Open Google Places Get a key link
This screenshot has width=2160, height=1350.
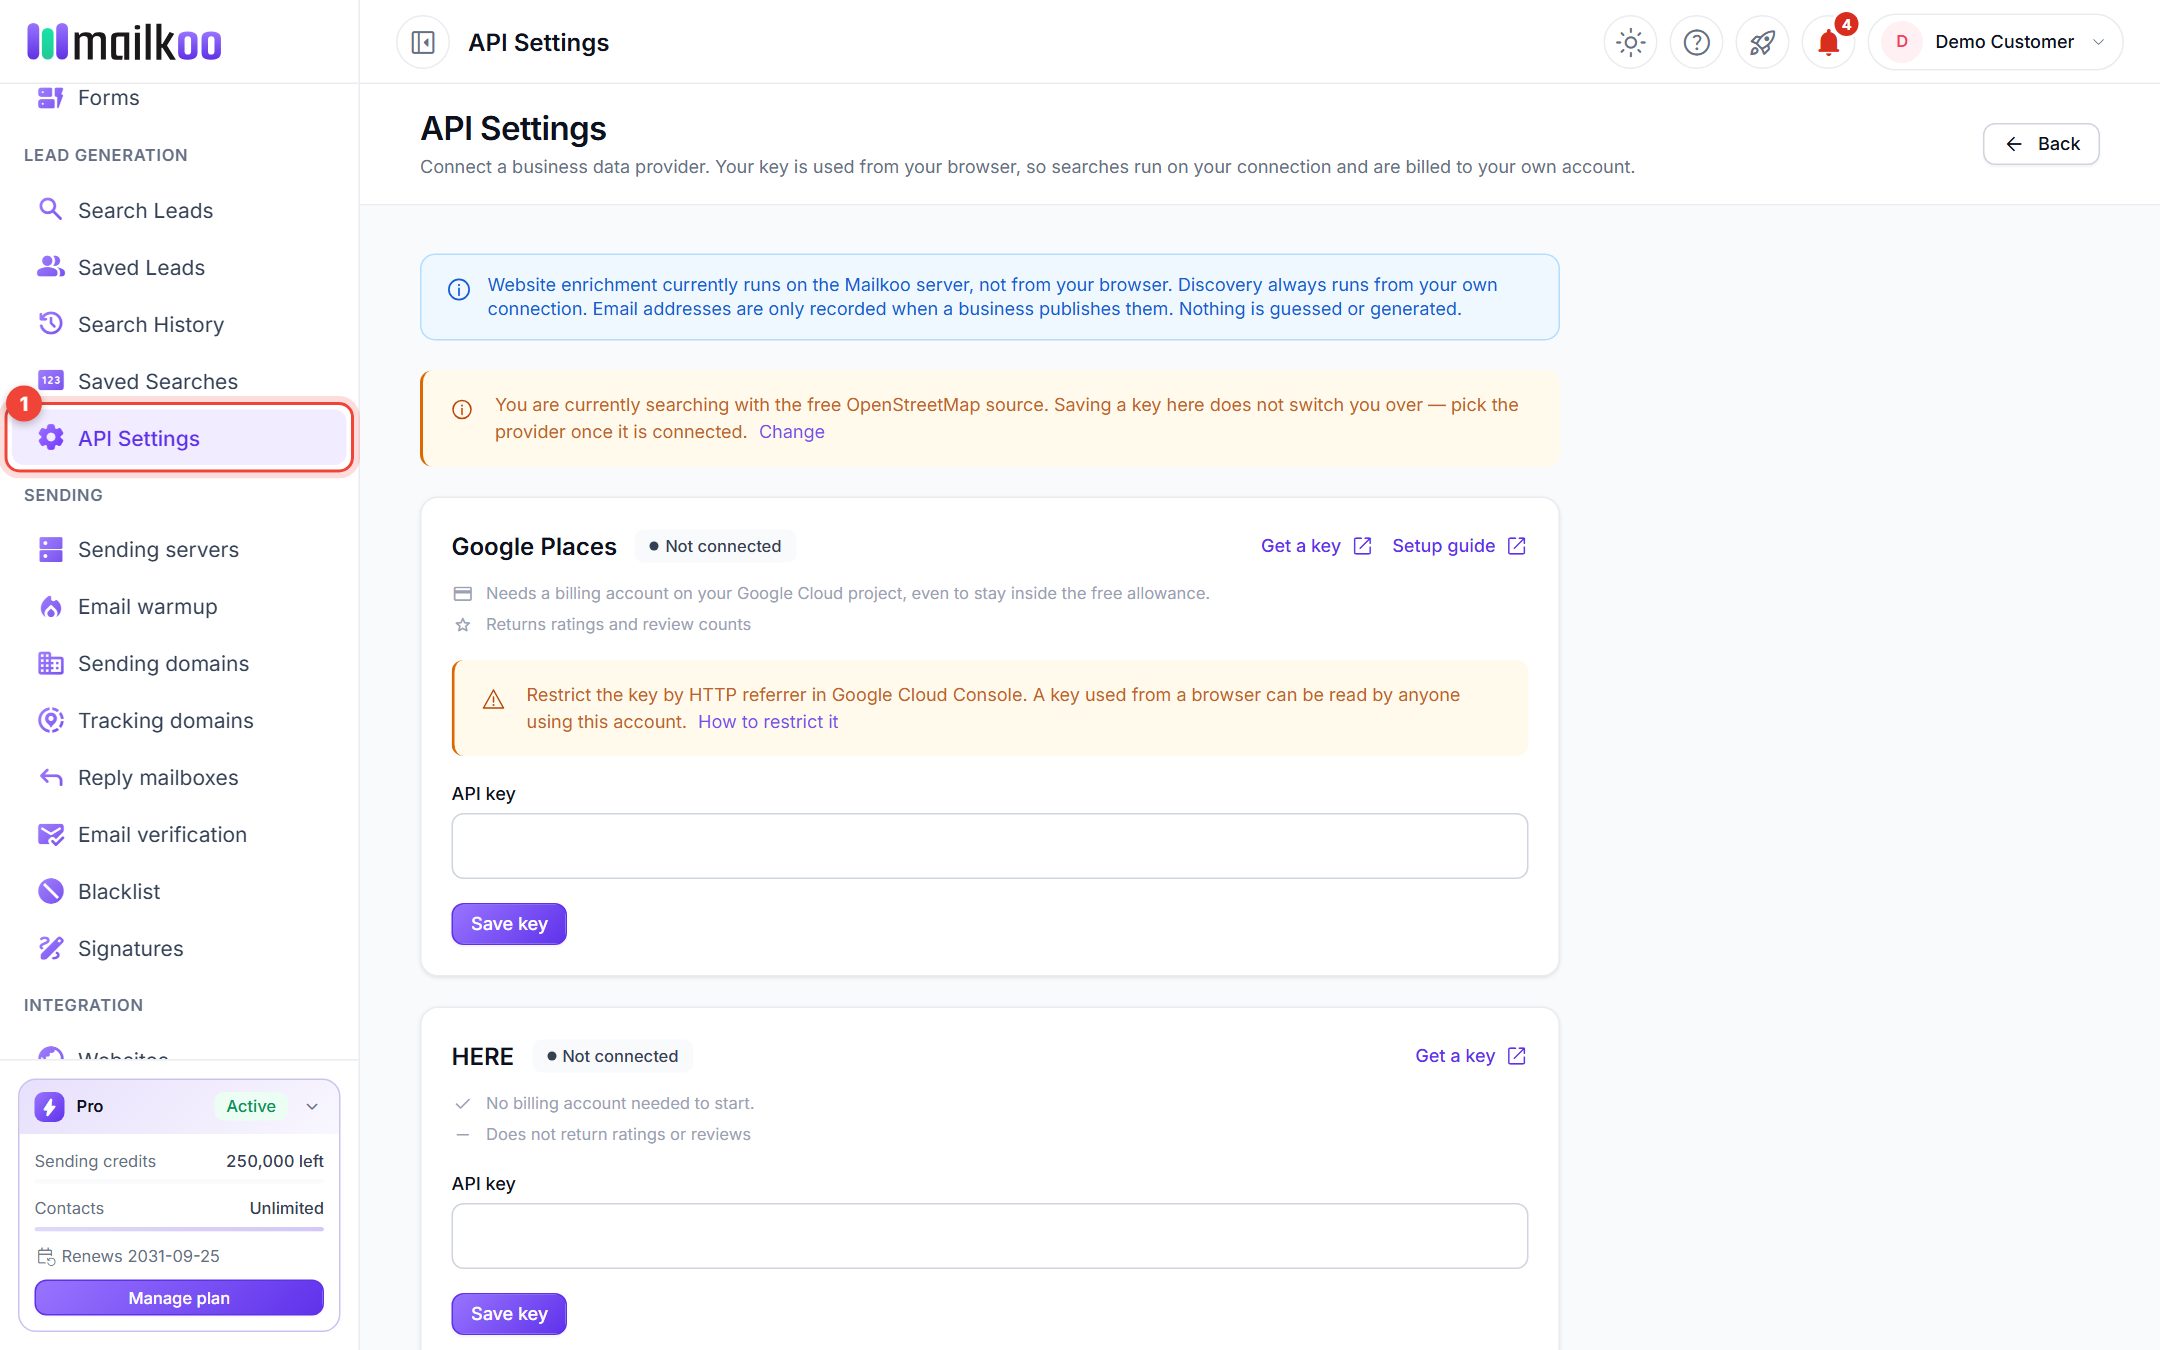point(1316,546)
